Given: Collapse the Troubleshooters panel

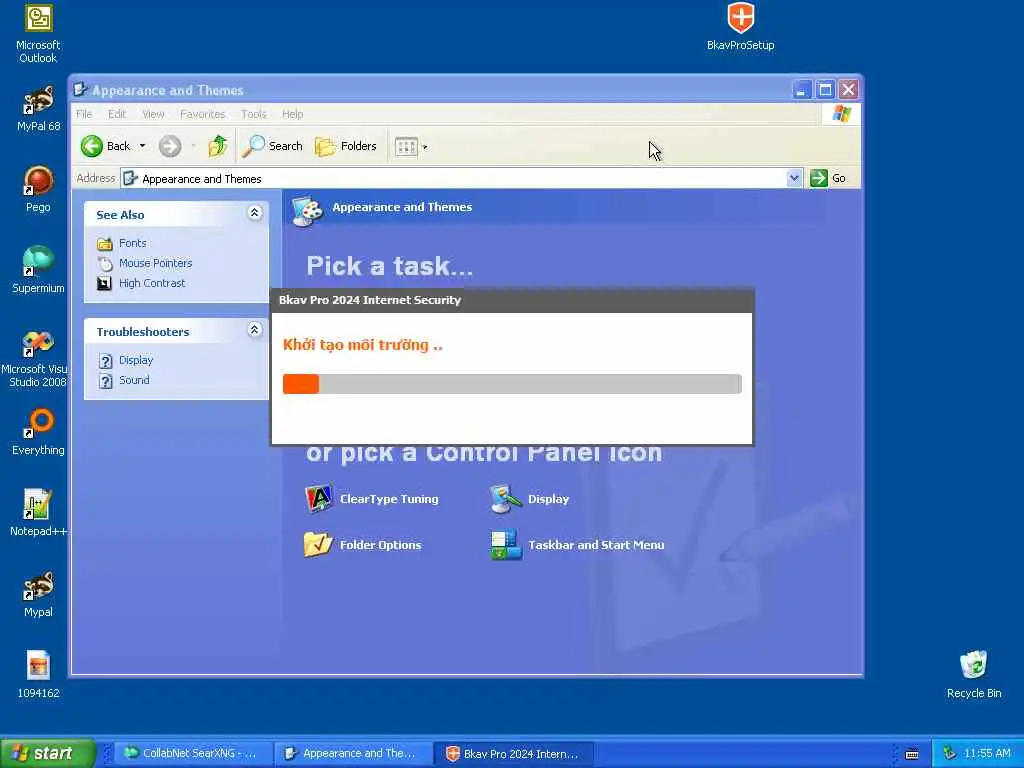Looking at the screenshot, I should [x=255, y=330].
